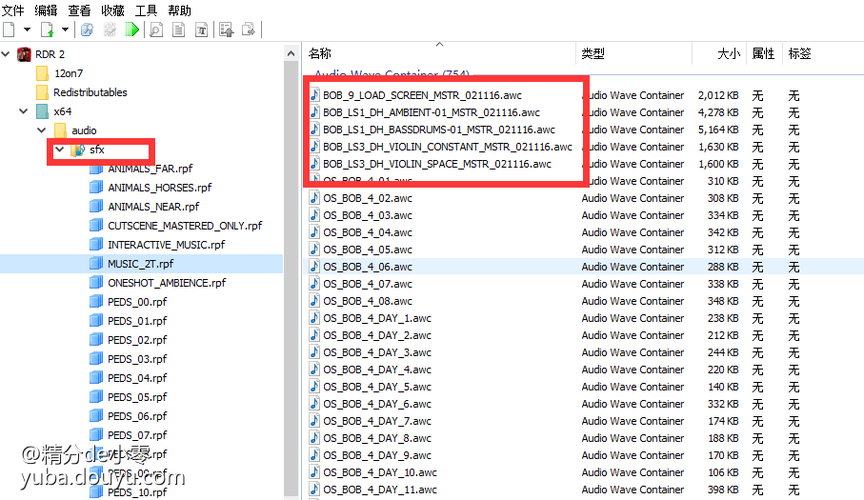
Task: Open the 收藏 menu
Action: [x=112, y=10]
